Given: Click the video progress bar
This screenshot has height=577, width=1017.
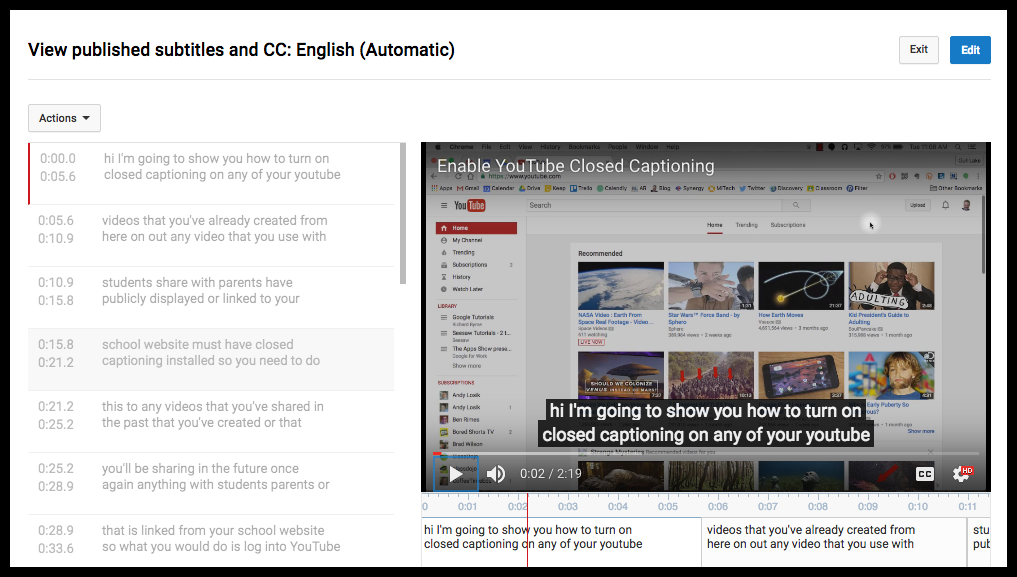Looking at the screenshot, I should pos(706,453).
